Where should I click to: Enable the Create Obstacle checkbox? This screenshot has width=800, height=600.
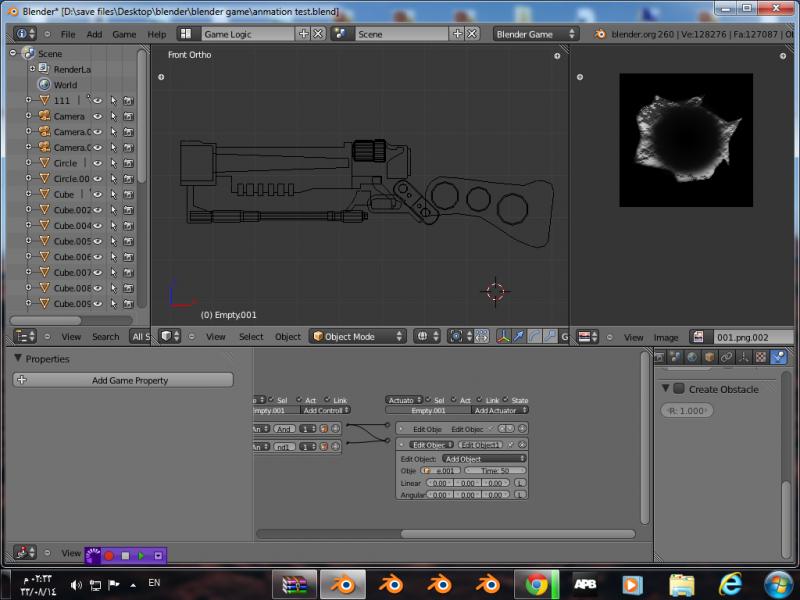pyautogui.click(x=678, y=389)
